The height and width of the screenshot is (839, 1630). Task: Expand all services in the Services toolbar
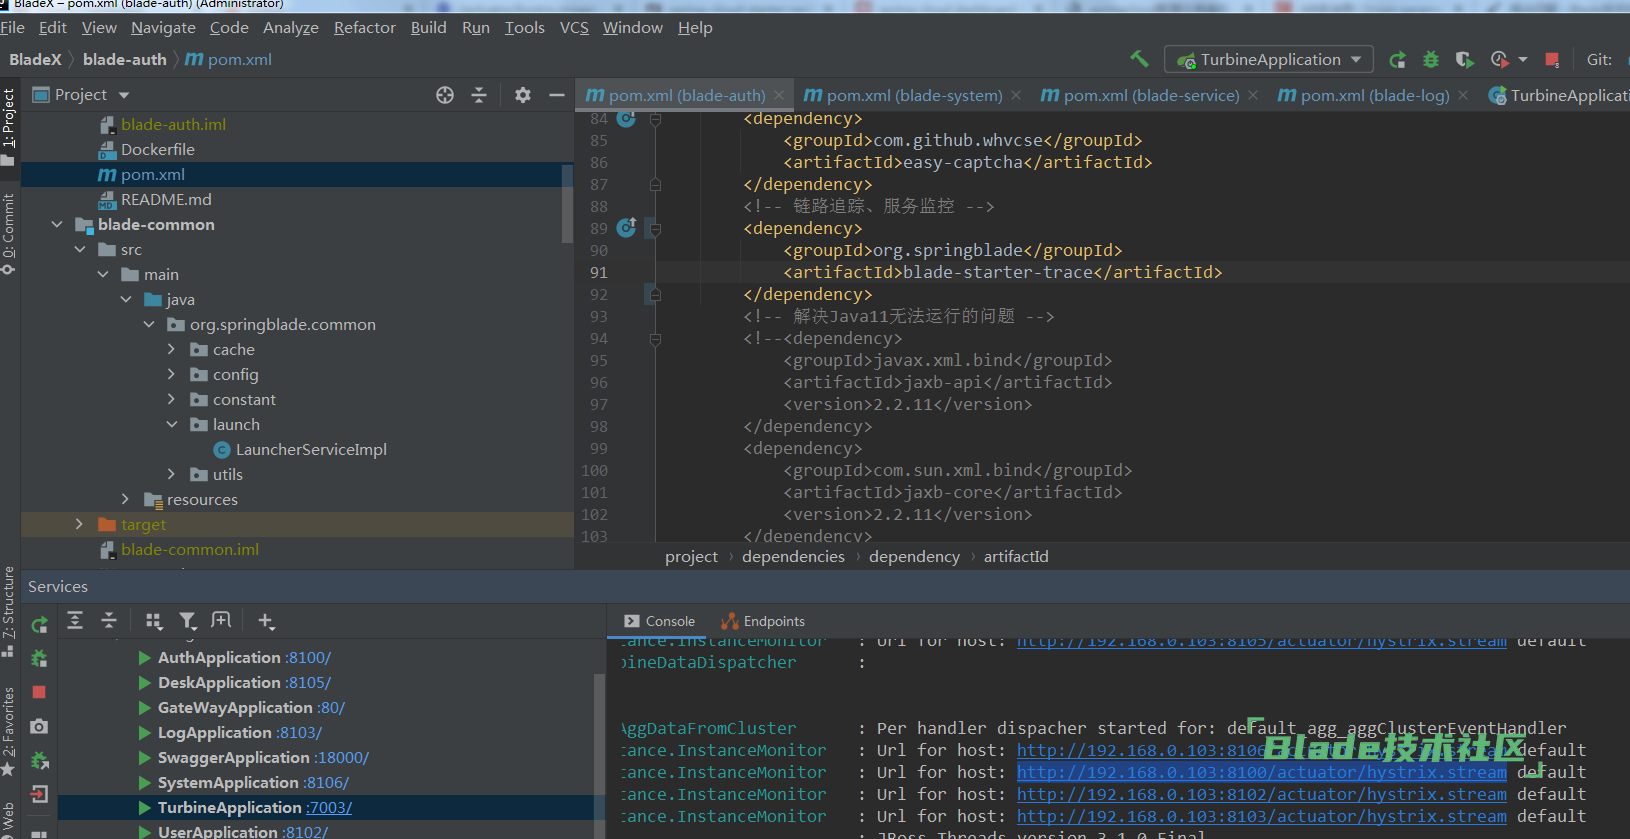[x=75, y=621]
